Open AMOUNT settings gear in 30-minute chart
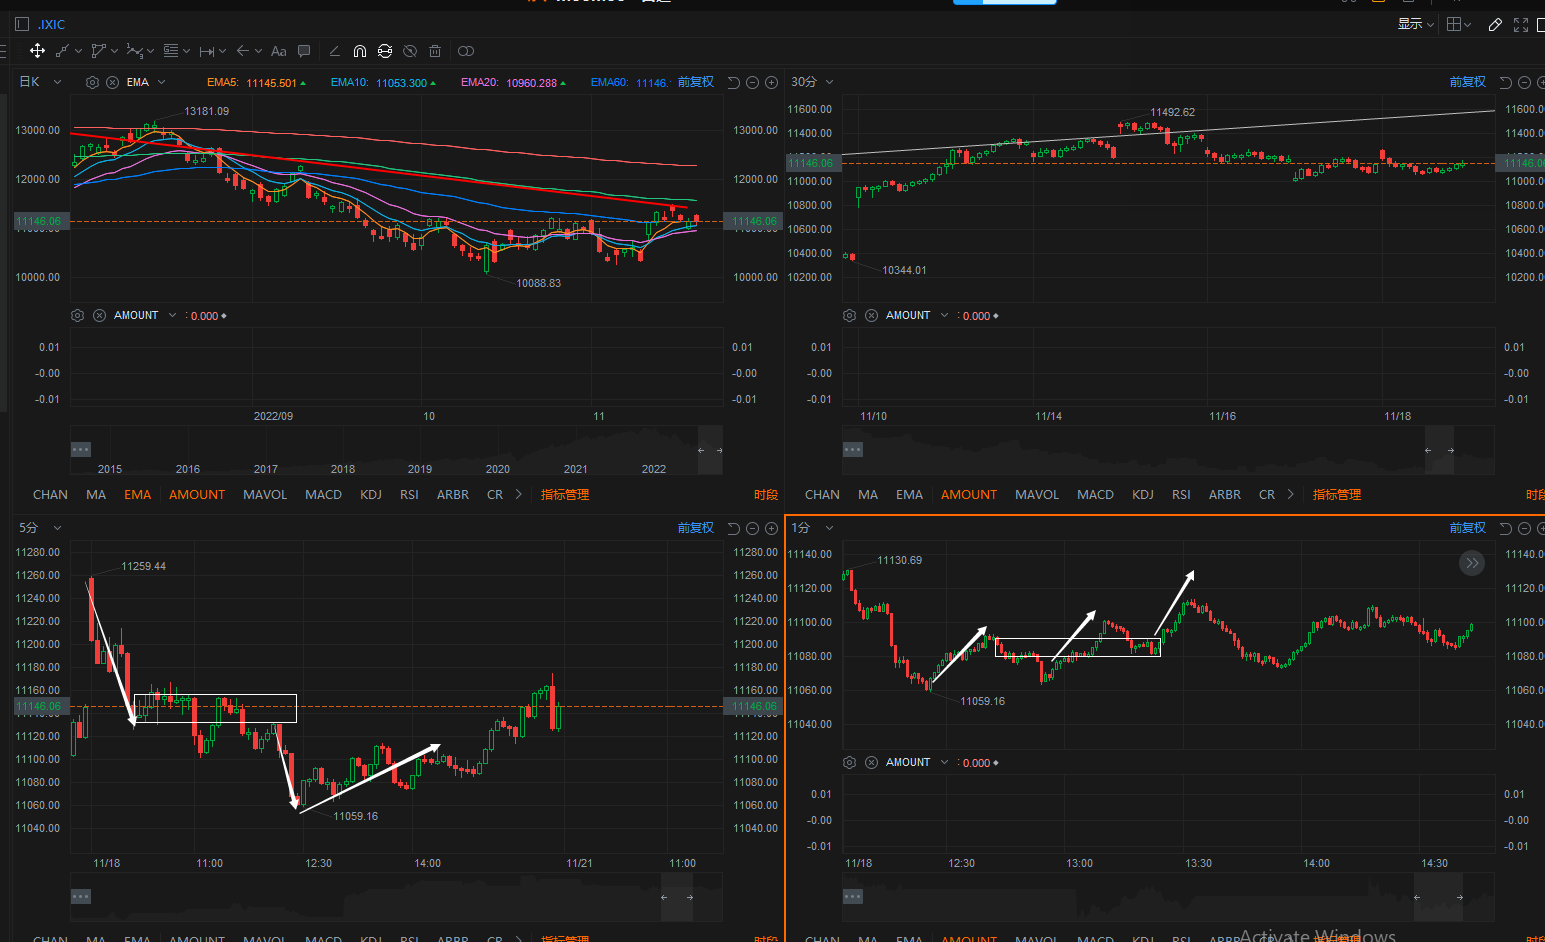 850,315
